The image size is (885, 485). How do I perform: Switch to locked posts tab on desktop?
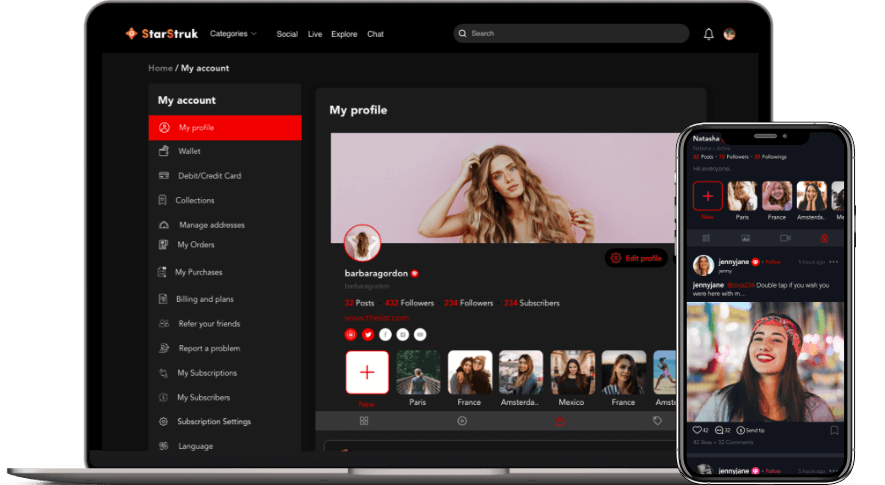pos(560,421)
